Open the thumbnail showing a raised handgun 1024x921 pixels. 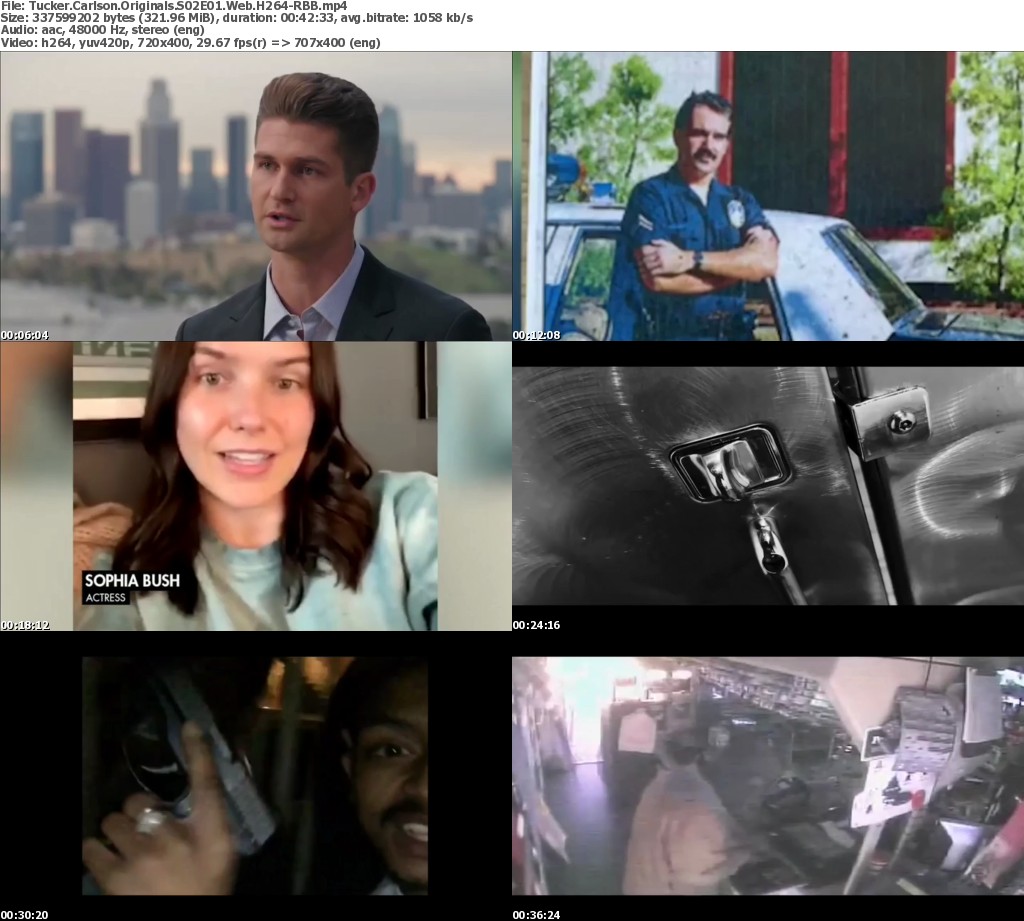point(256,775)
